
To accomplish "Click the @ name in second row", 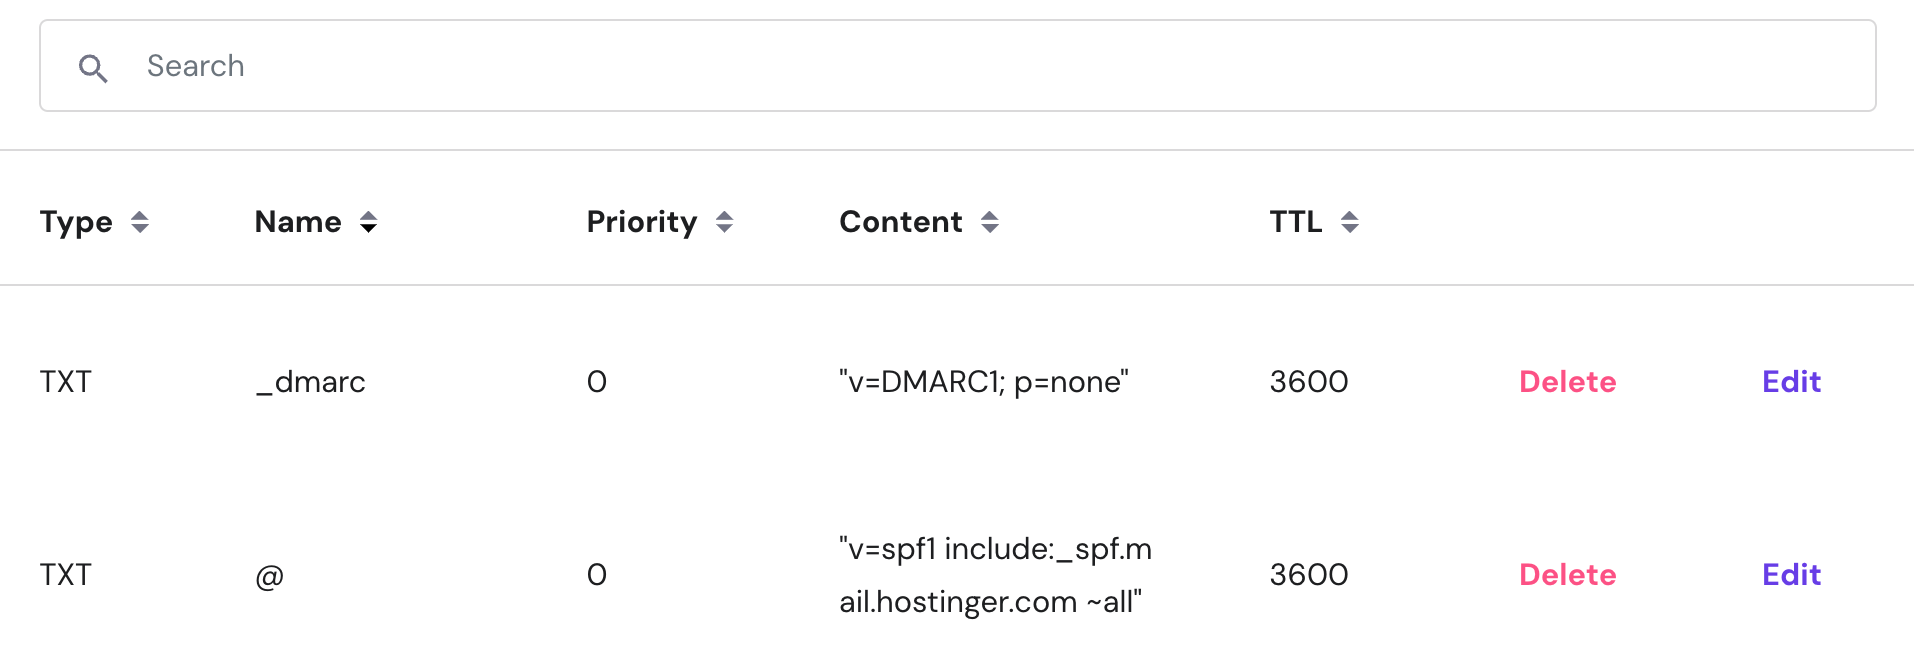I will (269, 576).
